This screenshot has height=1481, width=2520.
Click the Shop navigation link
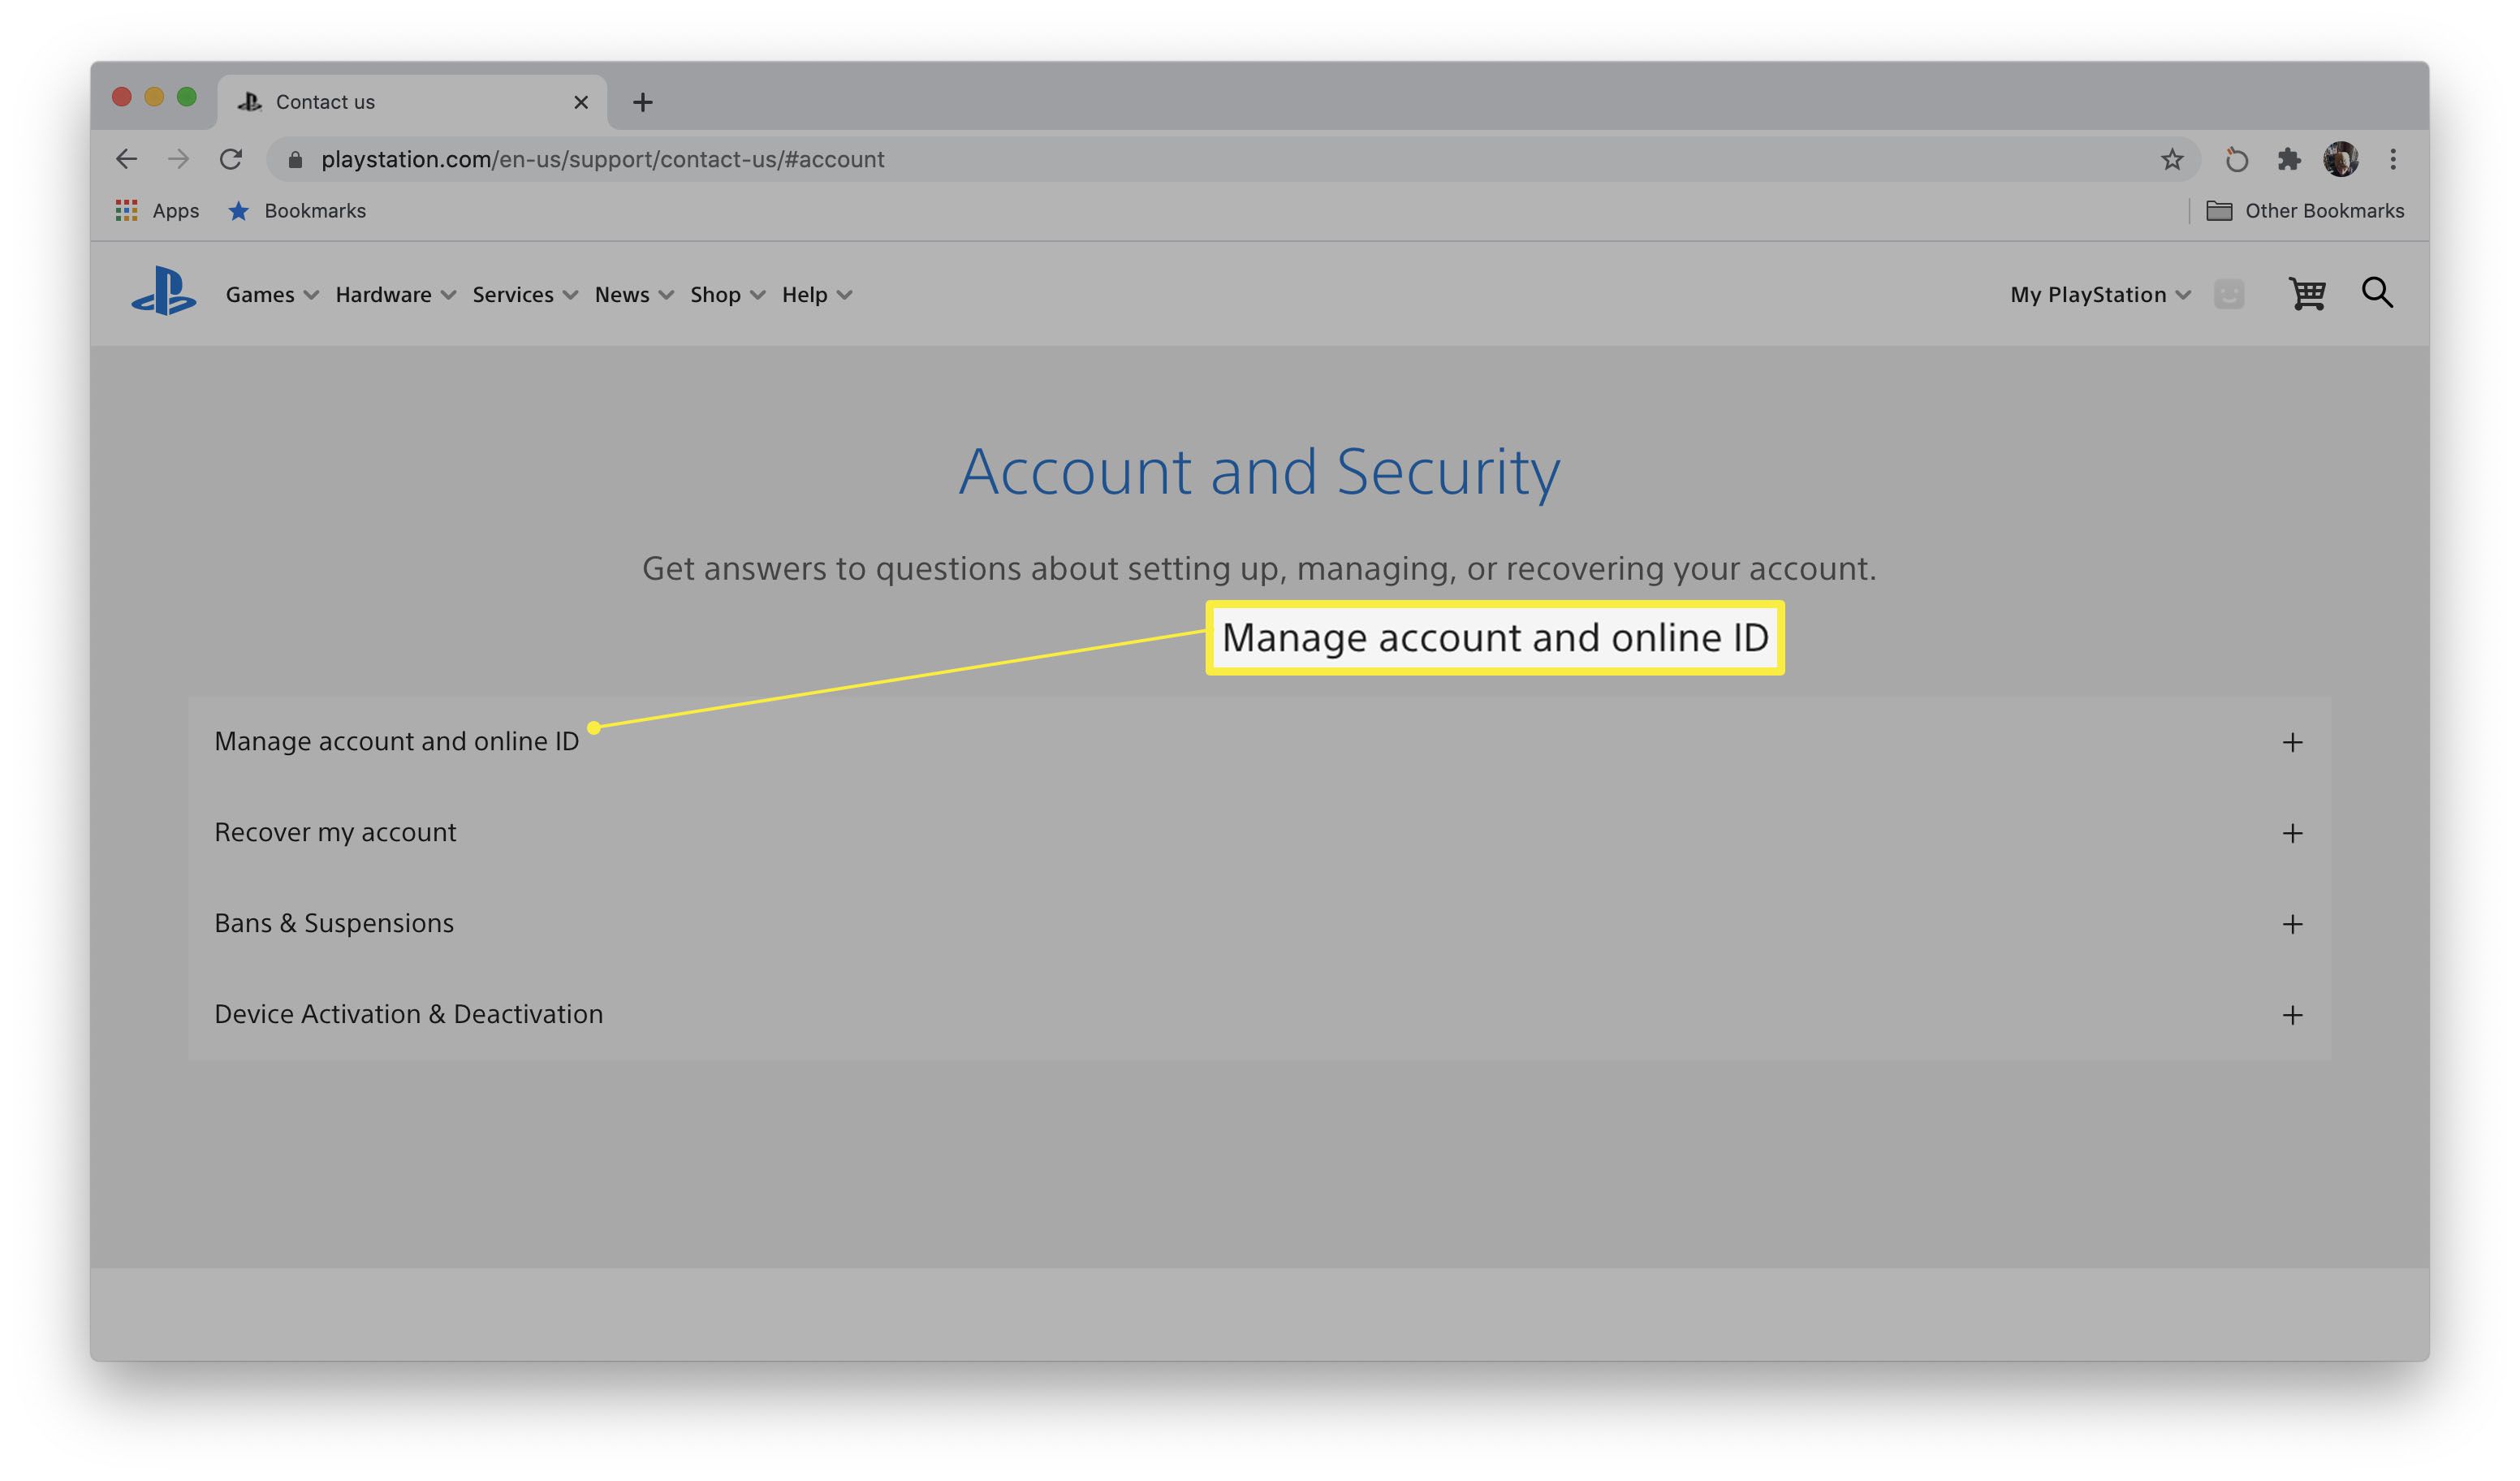coord(714,292)
